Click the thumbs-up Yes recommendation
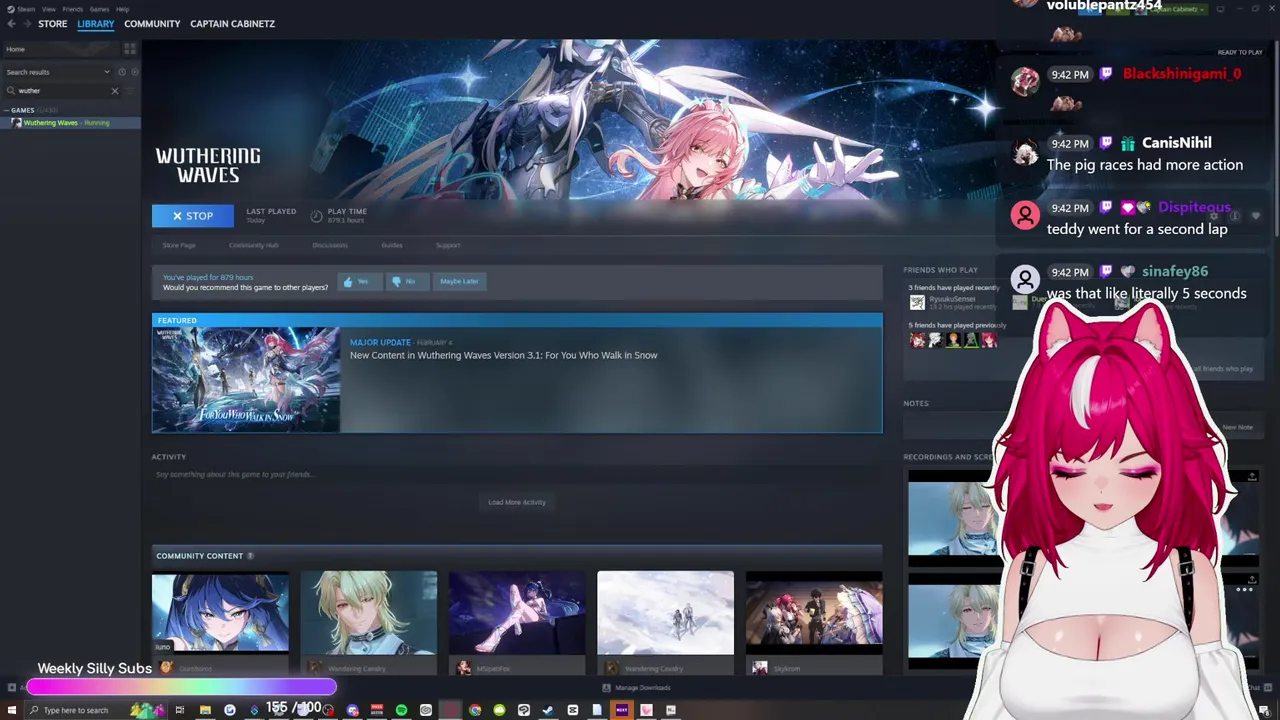The image size is (1280, 720). tap(360, 281)
